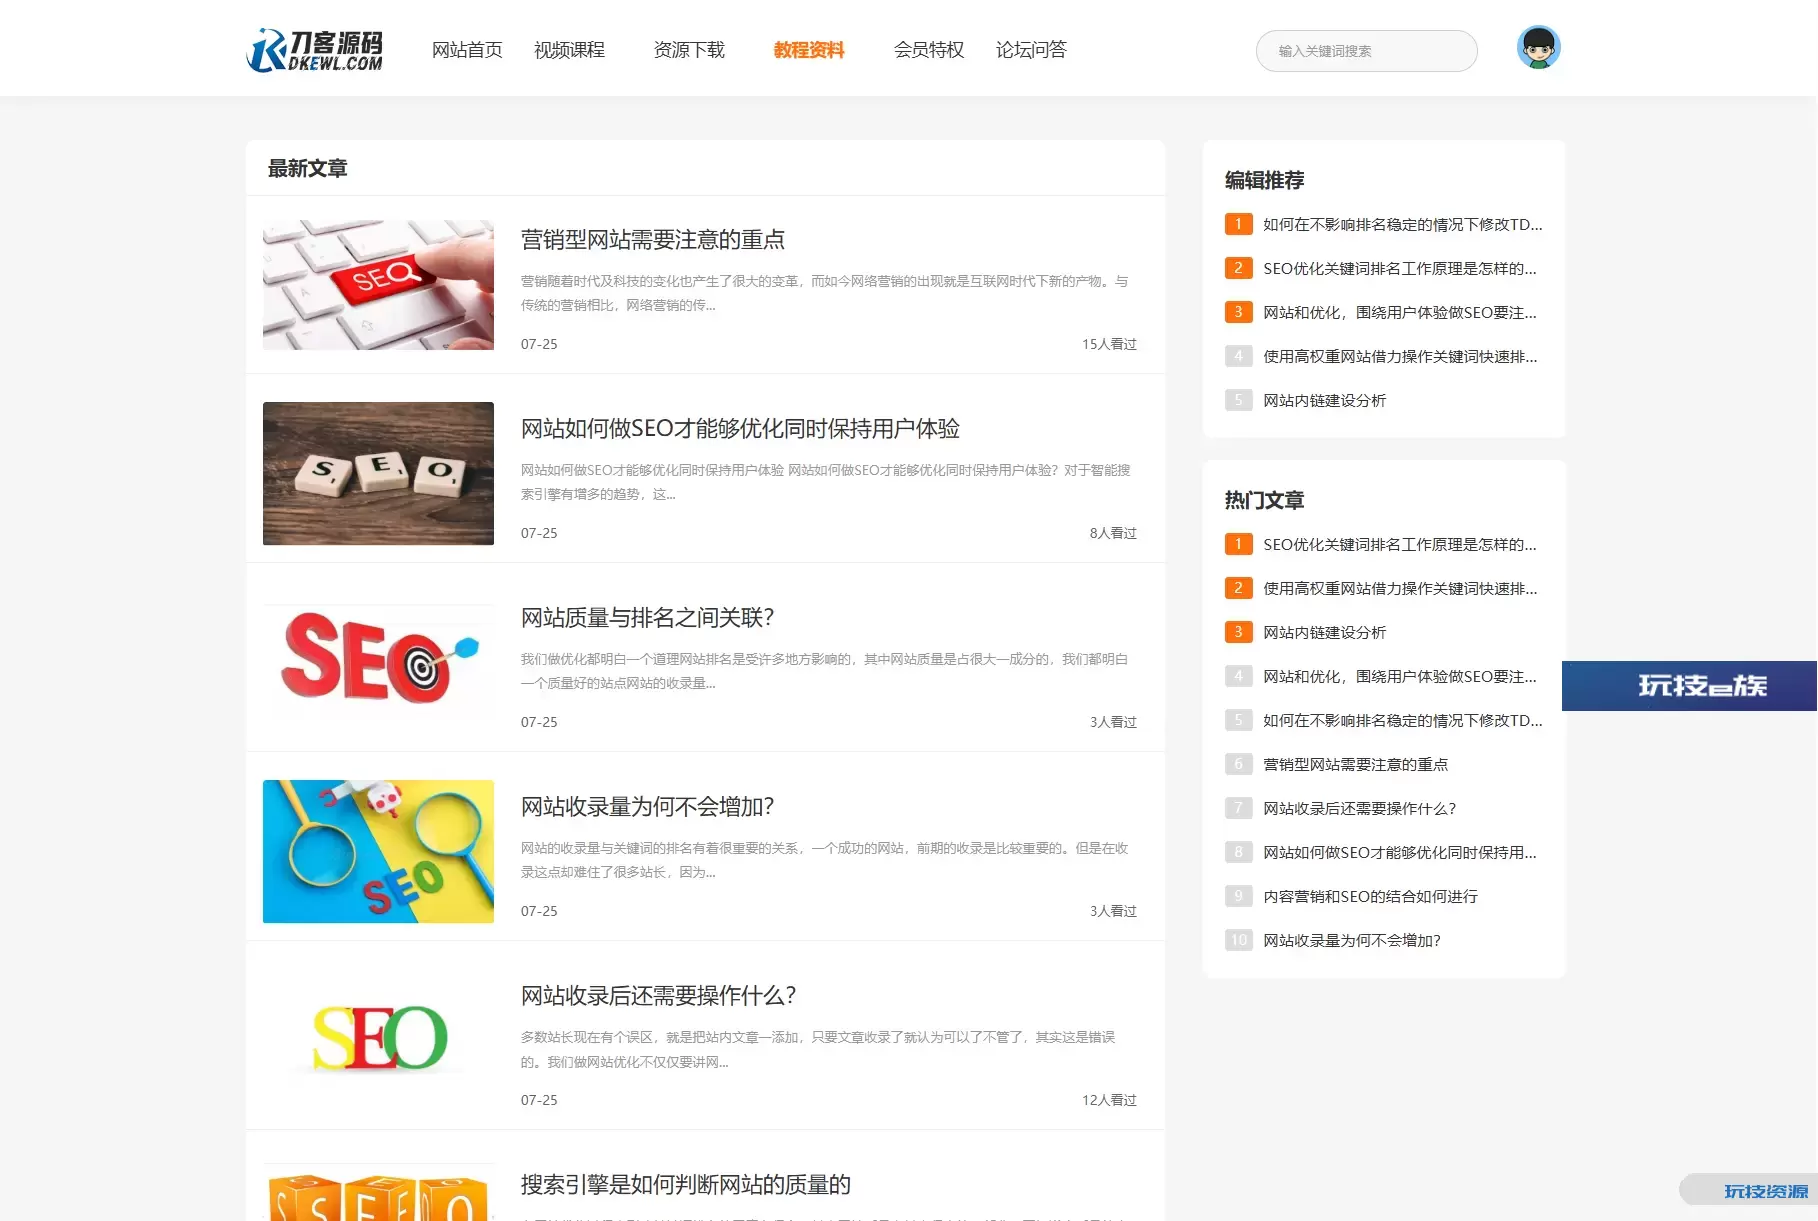The width and height of the screenshot is (1818, 1221).
Task: Click the orange SEO cubes thumbnail
Action: click(378, 1194)
